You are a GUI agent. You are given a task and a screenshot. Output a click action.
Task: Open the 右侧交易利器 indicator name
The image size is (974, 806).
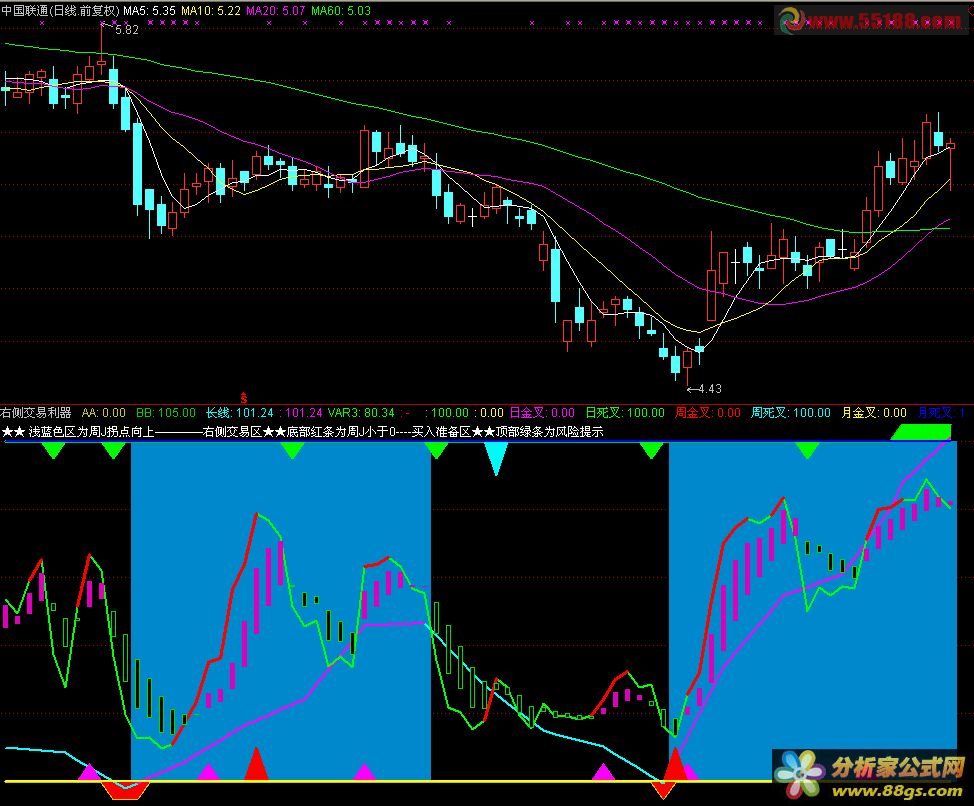coord(36,412)
